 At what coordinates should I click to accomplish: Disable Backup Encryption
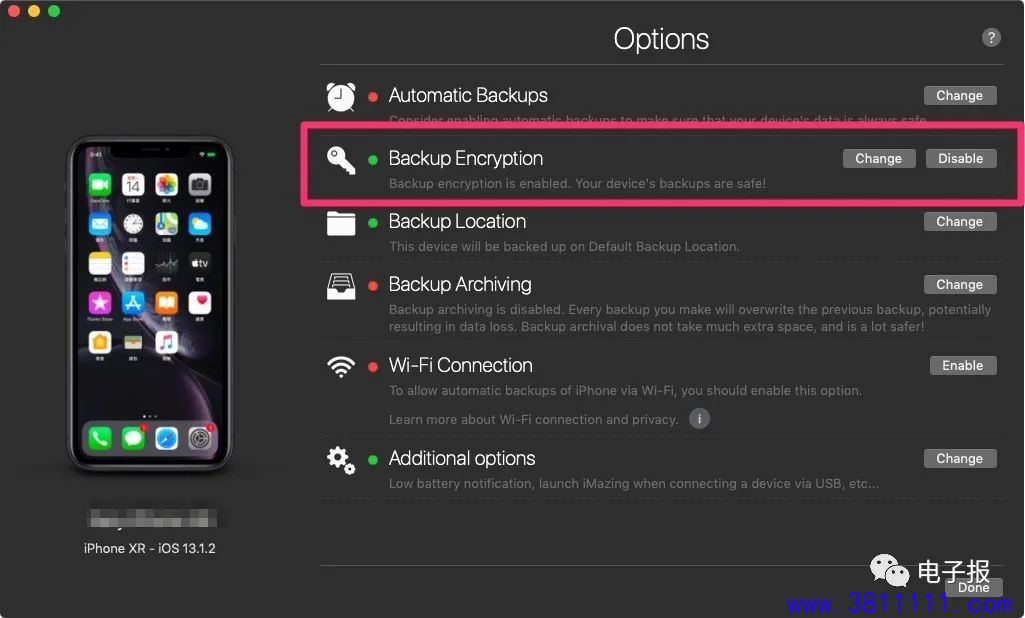click(x=961, y=158)
